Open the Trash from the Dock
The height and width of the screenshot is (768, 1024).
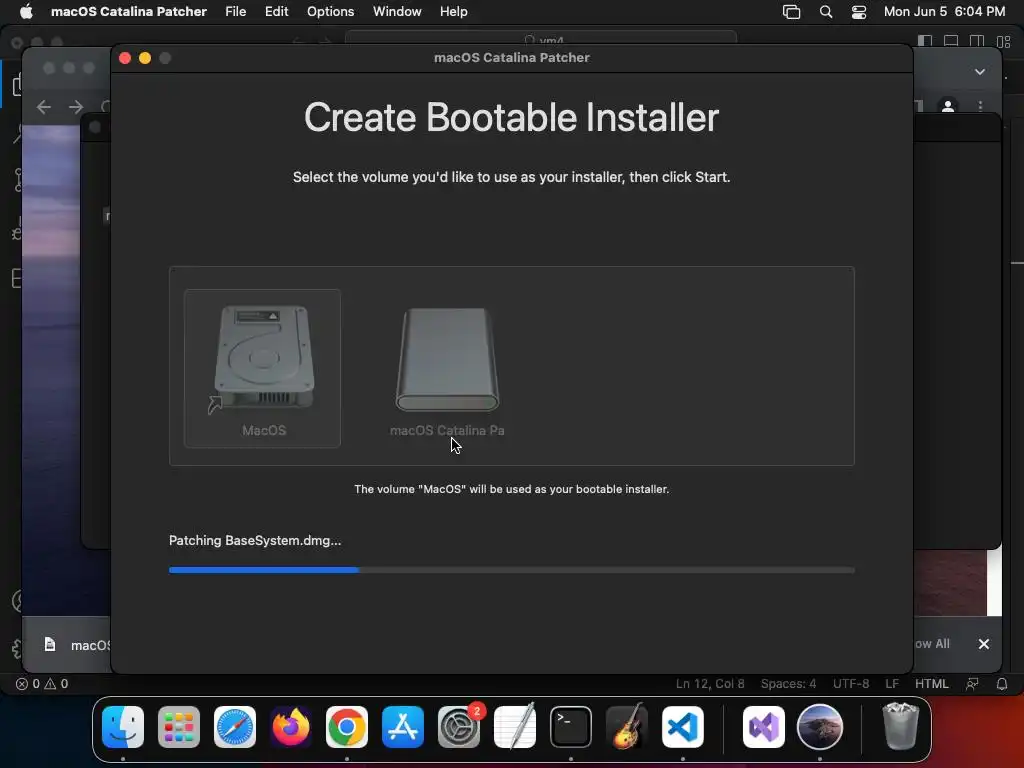pos(901,726)
